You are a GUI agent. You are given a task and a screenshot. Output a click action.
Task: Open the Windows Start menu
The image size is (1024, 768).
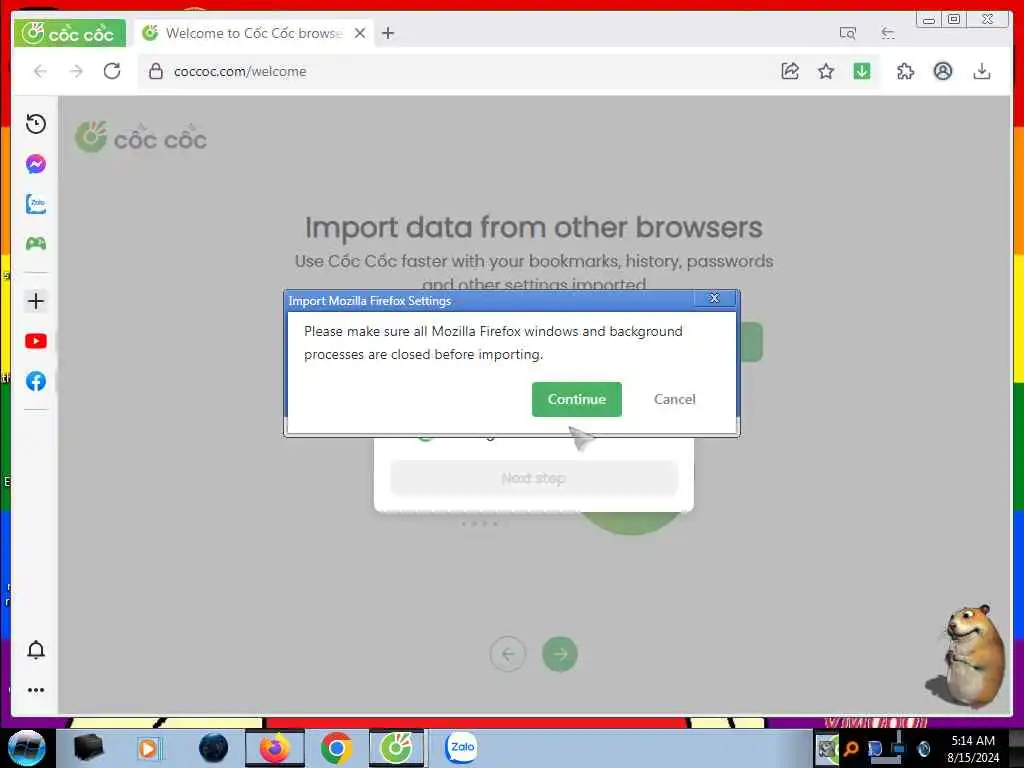tap(26, 748)
